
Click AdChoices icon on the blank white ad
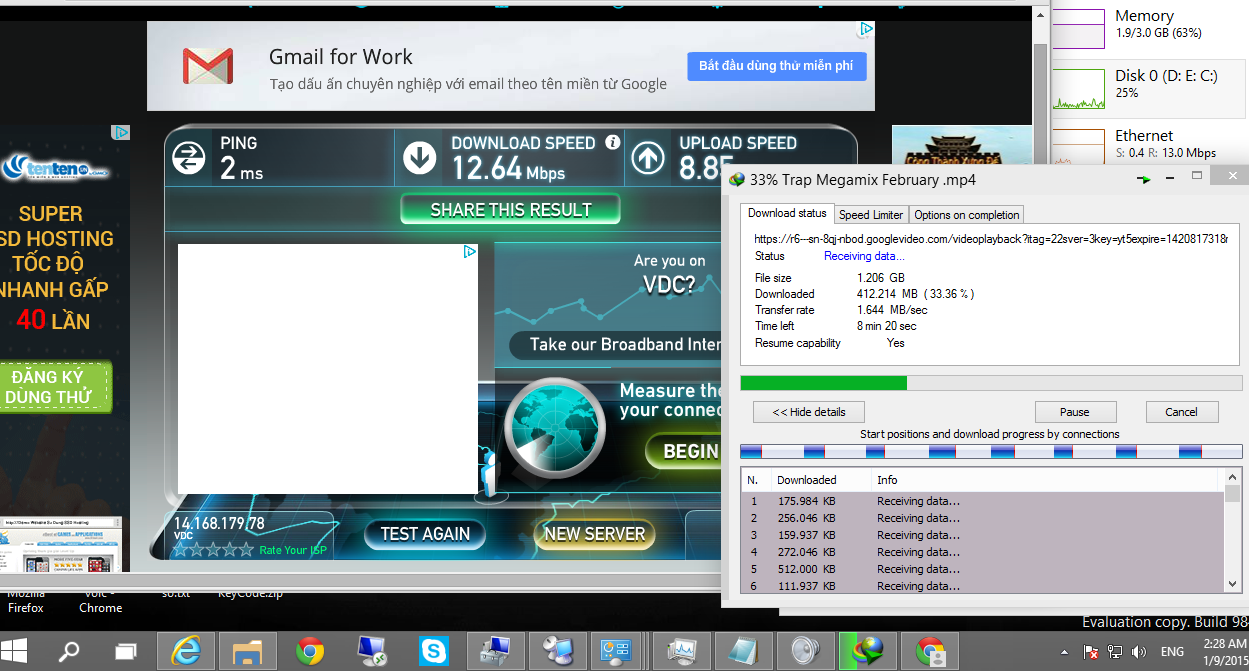pyautogui.click(x=470, y=252)
